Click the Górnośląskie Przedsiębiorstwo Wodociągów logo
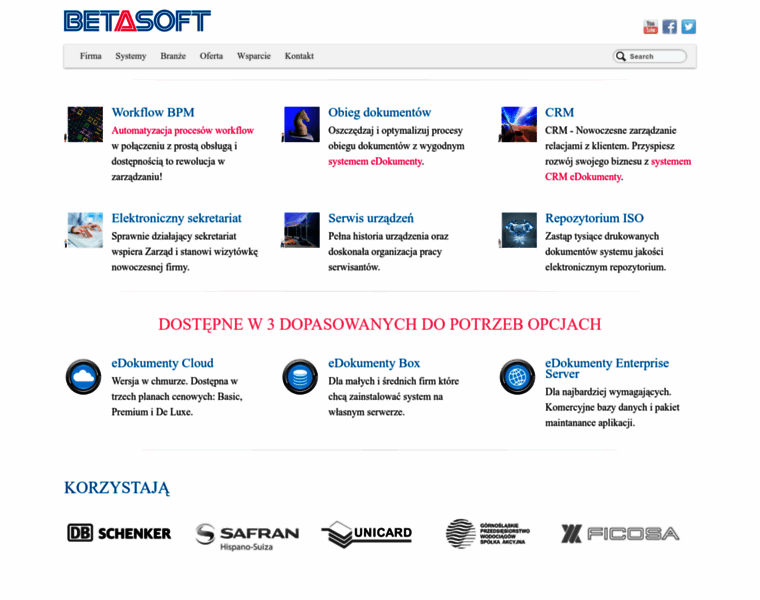This screenshot has width=760, height=600. coord(488,534)
